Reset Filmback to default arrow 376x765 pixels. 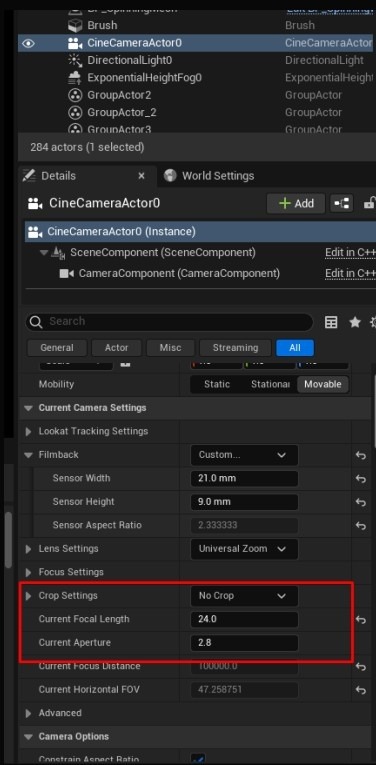(x=361, y=455)
